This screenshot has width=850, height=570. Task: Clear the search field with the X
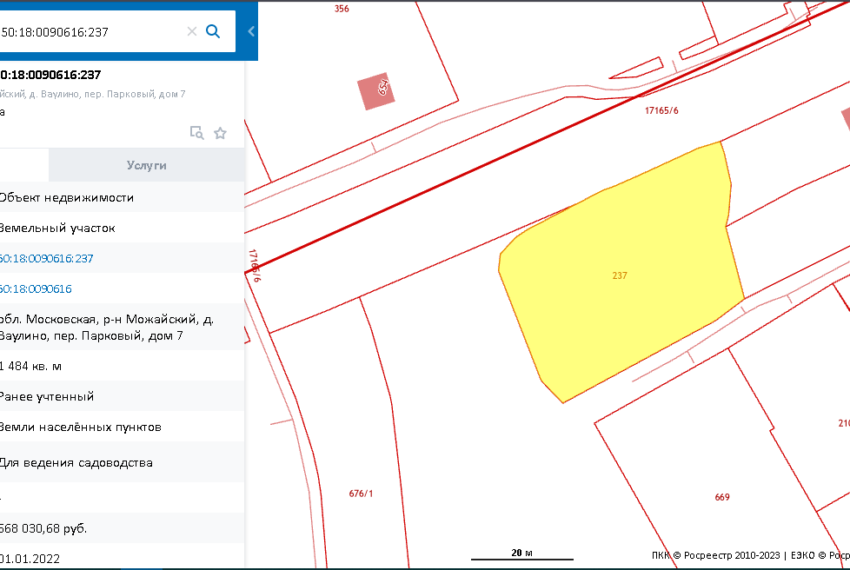click(191, 31)
